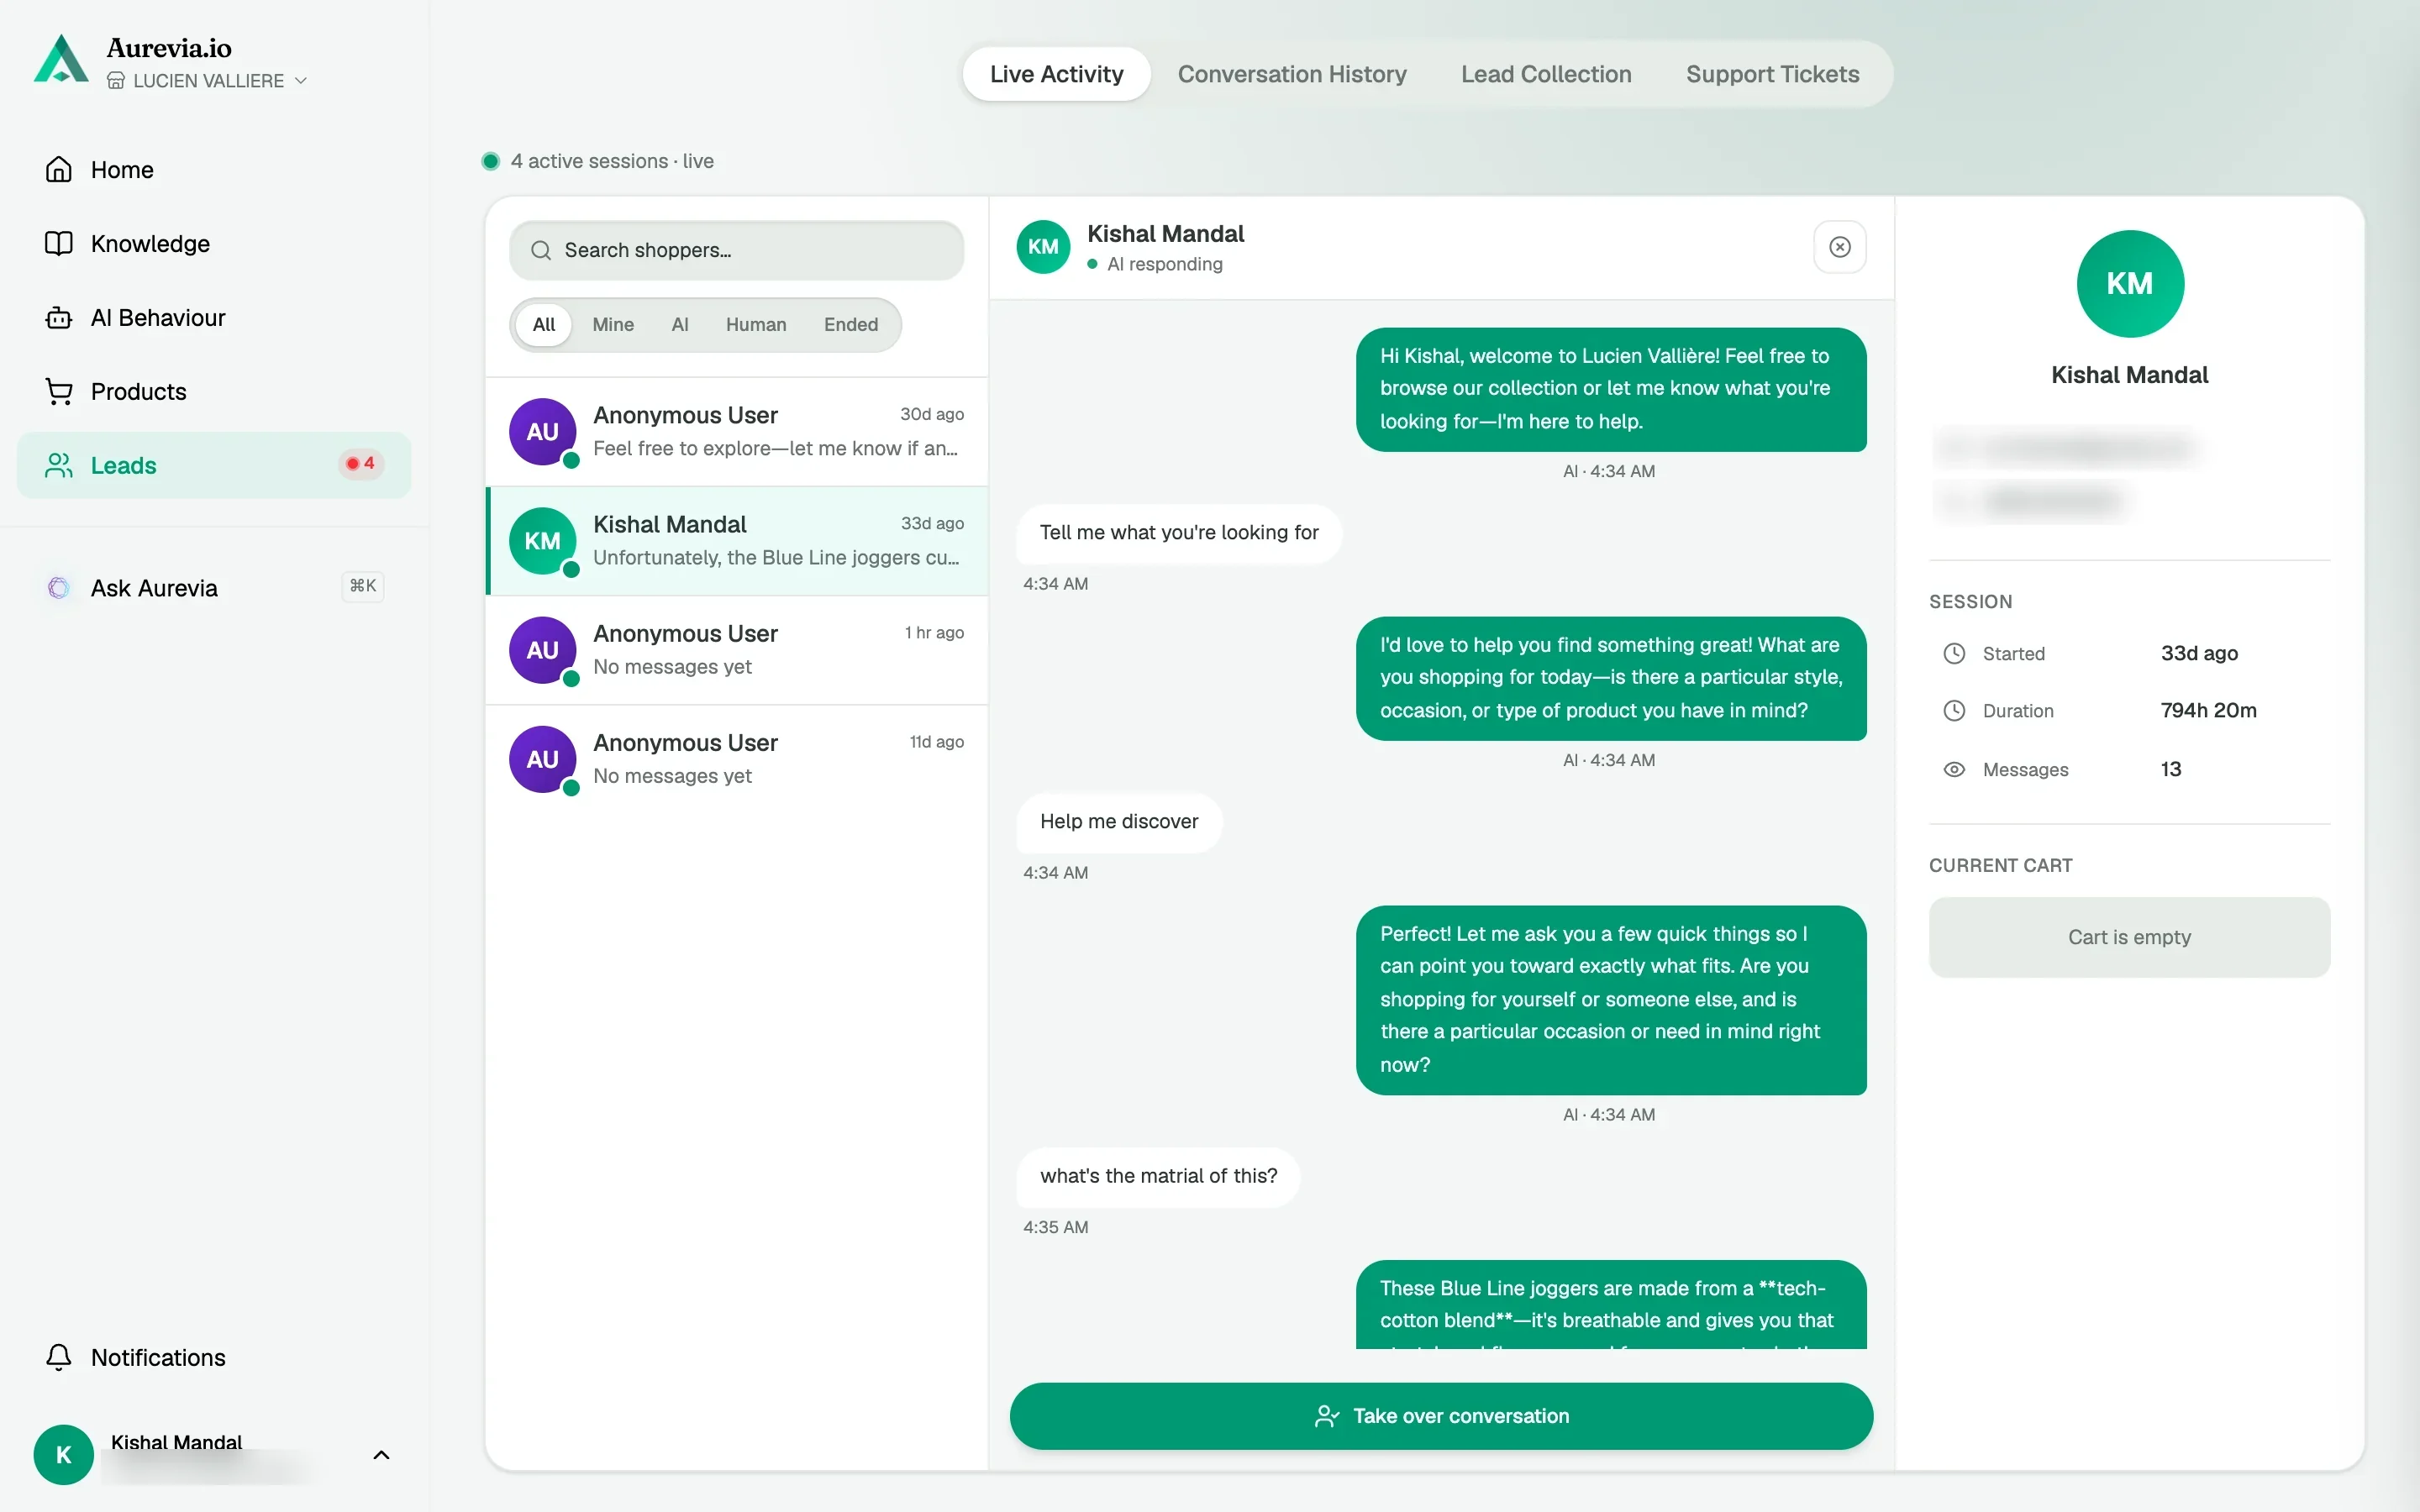Image resolution: width=2420 pixels, height=1512 pixels.
Task: Click the KM avatar in chat header
Action: [1043, 247]
